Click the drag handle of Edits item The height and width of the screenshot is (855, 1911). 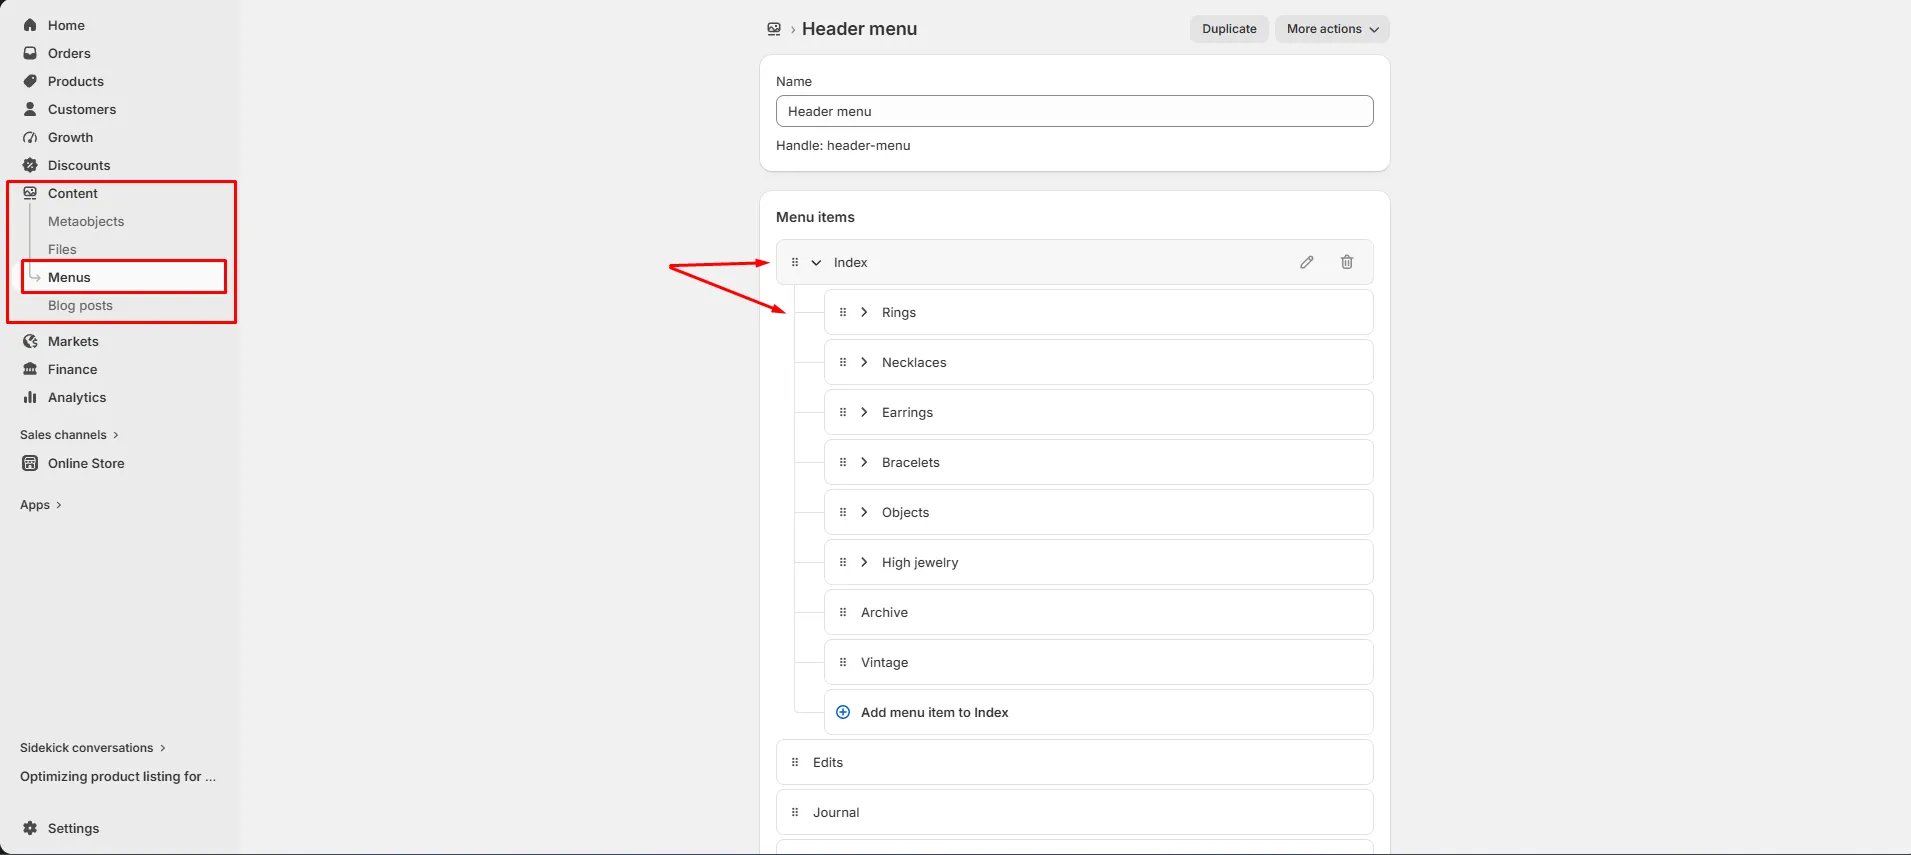795,762
